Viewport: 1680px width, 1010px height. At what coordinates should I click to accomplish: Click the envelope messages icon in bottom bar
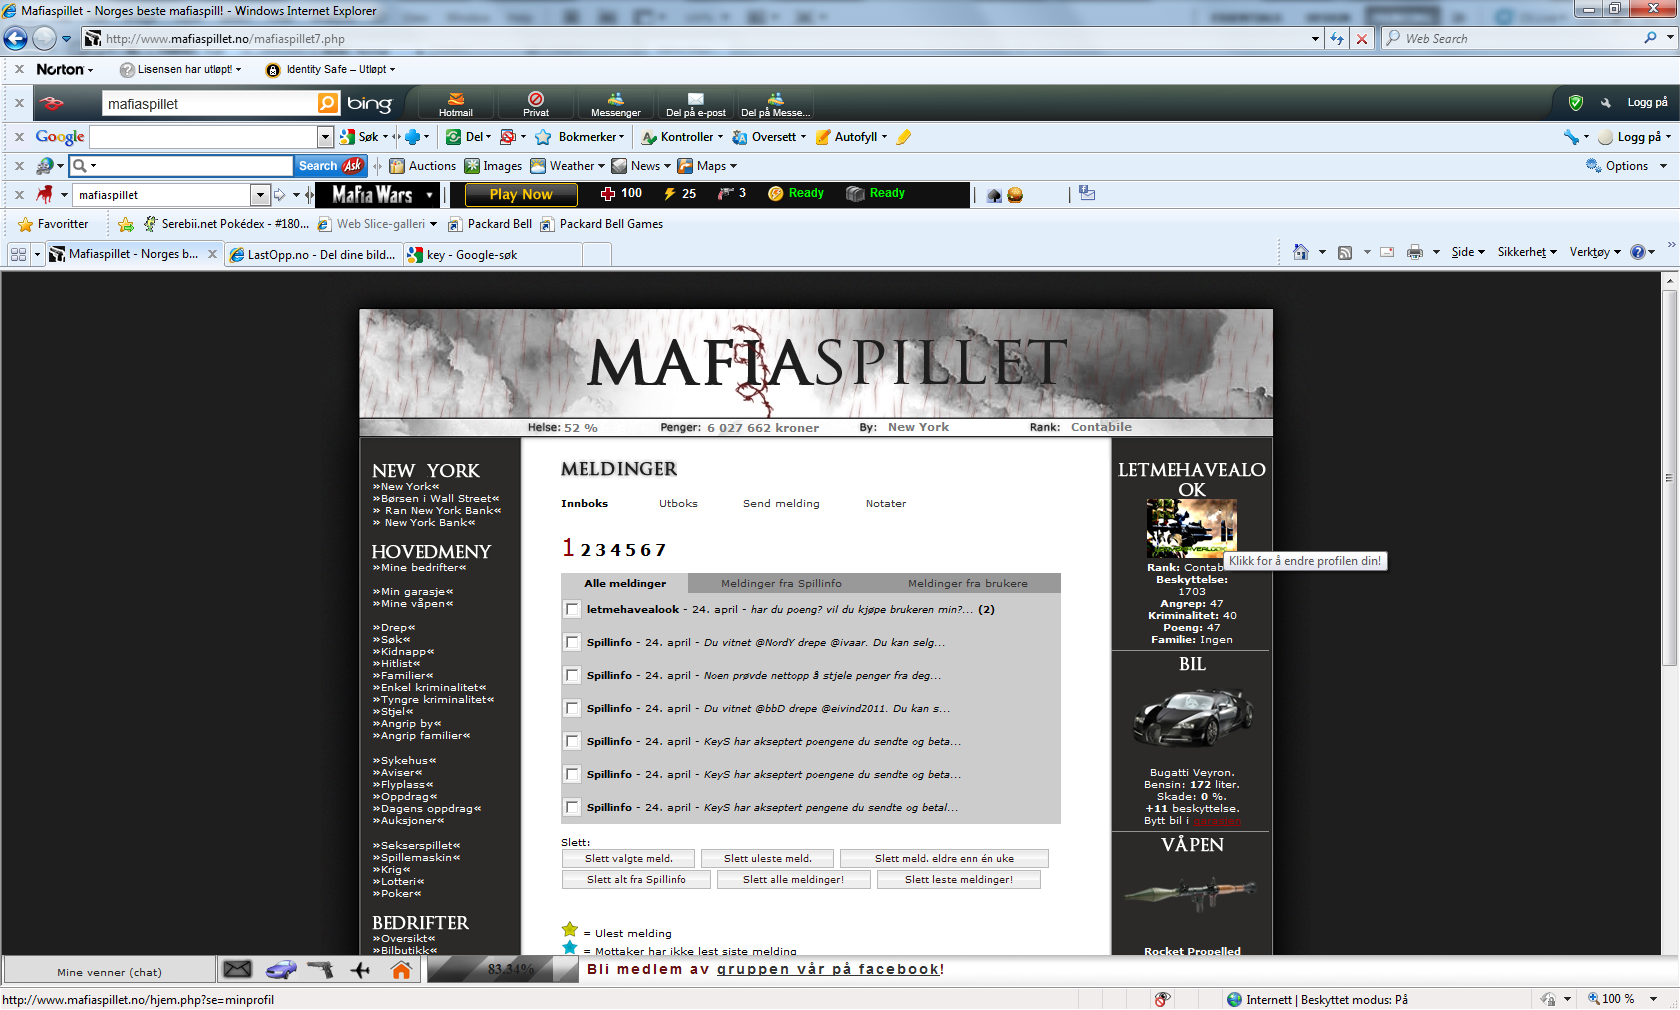point(237,969)
